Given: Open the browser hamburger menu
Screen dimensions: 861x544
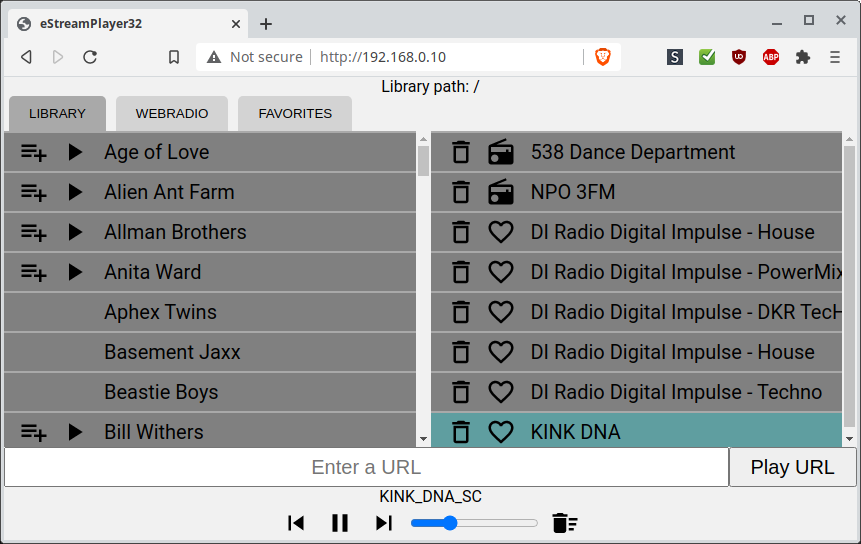Looking at the screenshot, I should point(835,57).
